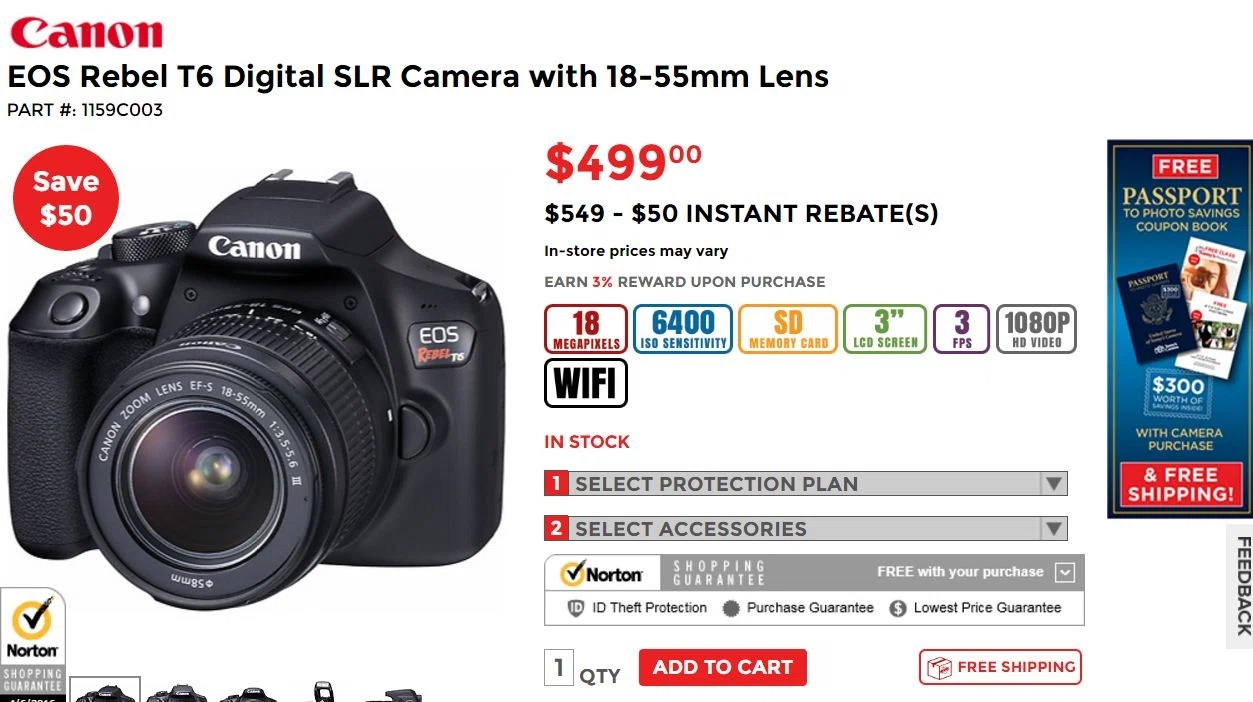Expand the Norton guarantee details chevron
The image size is (1253, 702).
click(x=1065, y=573)
